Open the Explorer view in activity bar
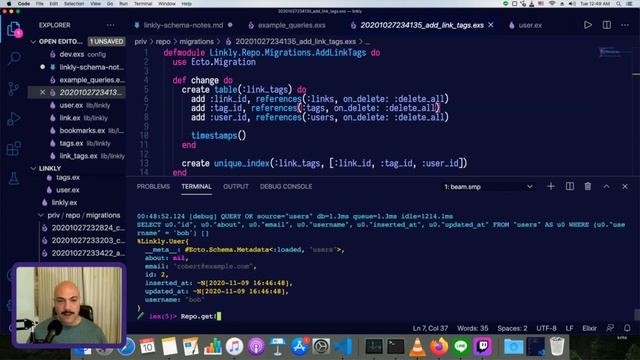The image size is (640, 360). coord(14,29)
